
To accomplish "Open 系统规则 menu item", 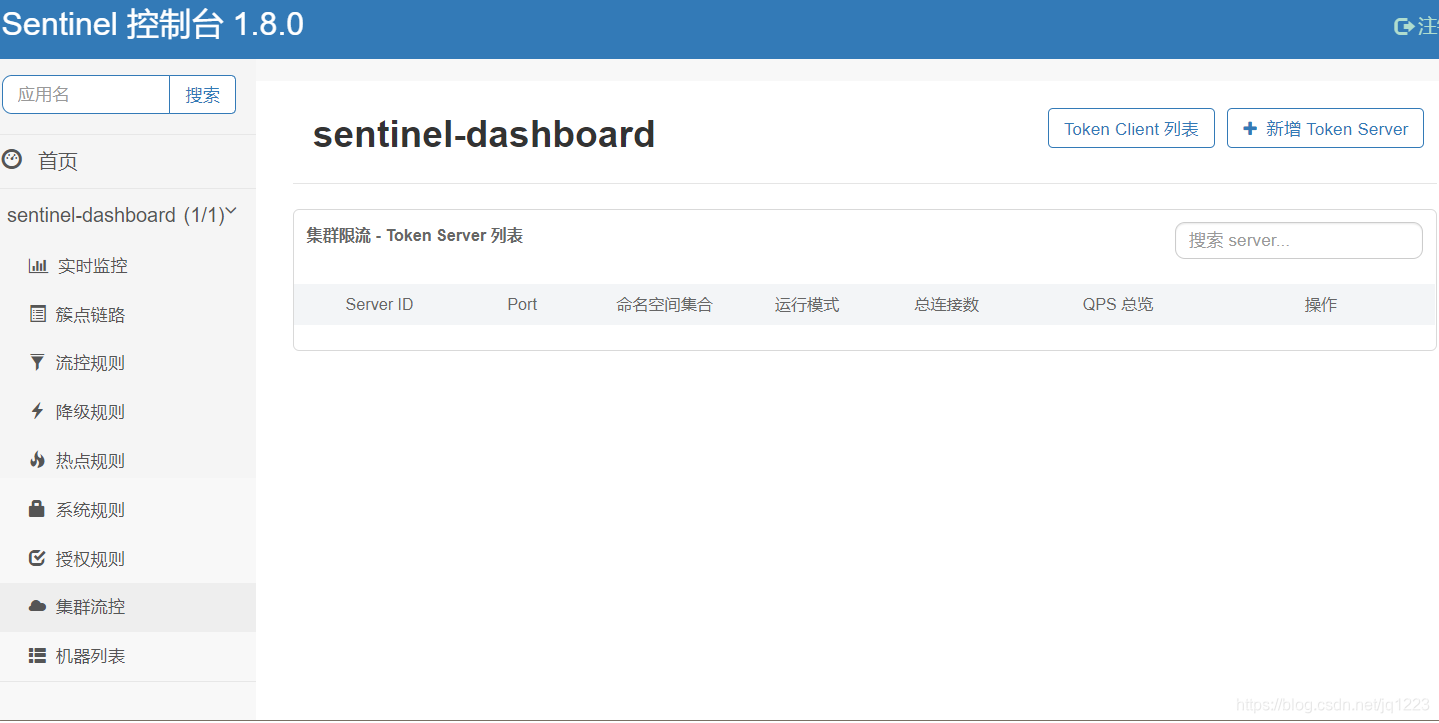I will pyautogui.click(x=128, y=510).
